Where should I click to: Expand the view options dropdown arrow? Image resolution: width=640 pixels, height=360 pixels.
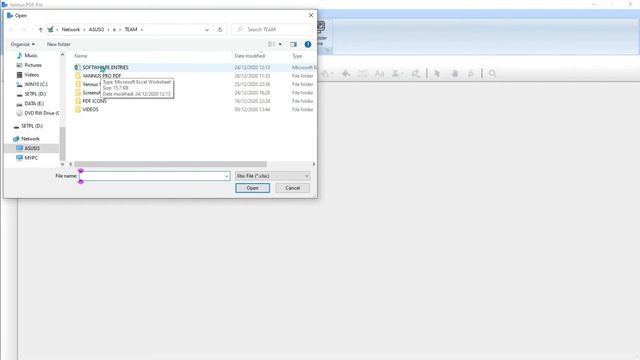[x=280, y=44]
